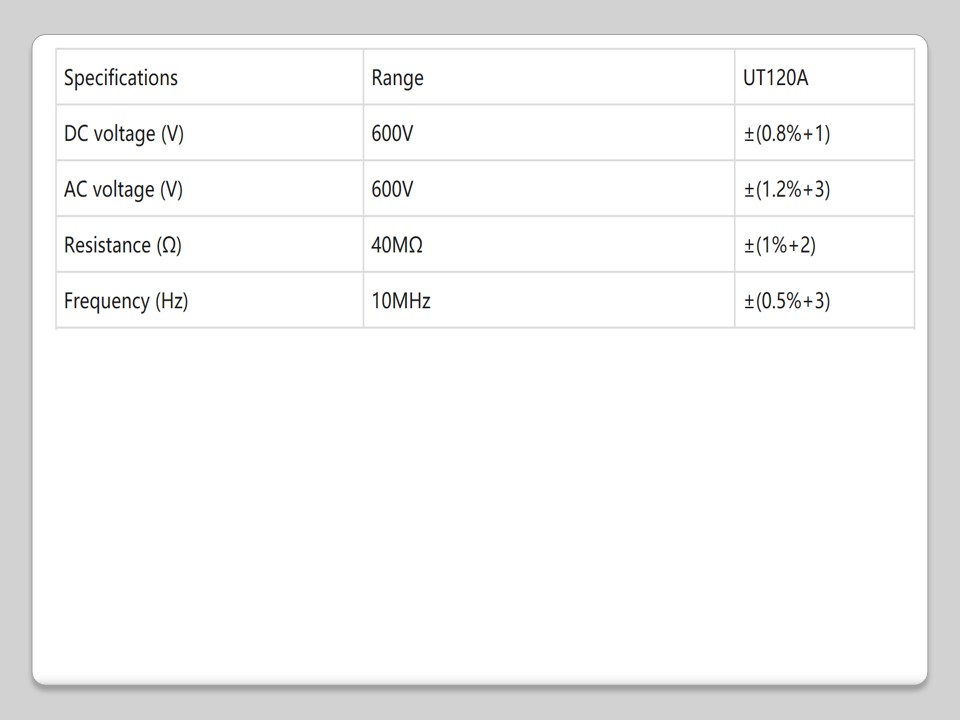
Task: Click AC voltage accuracy ±(1.2%+3)
Action: tap(787, 190)
